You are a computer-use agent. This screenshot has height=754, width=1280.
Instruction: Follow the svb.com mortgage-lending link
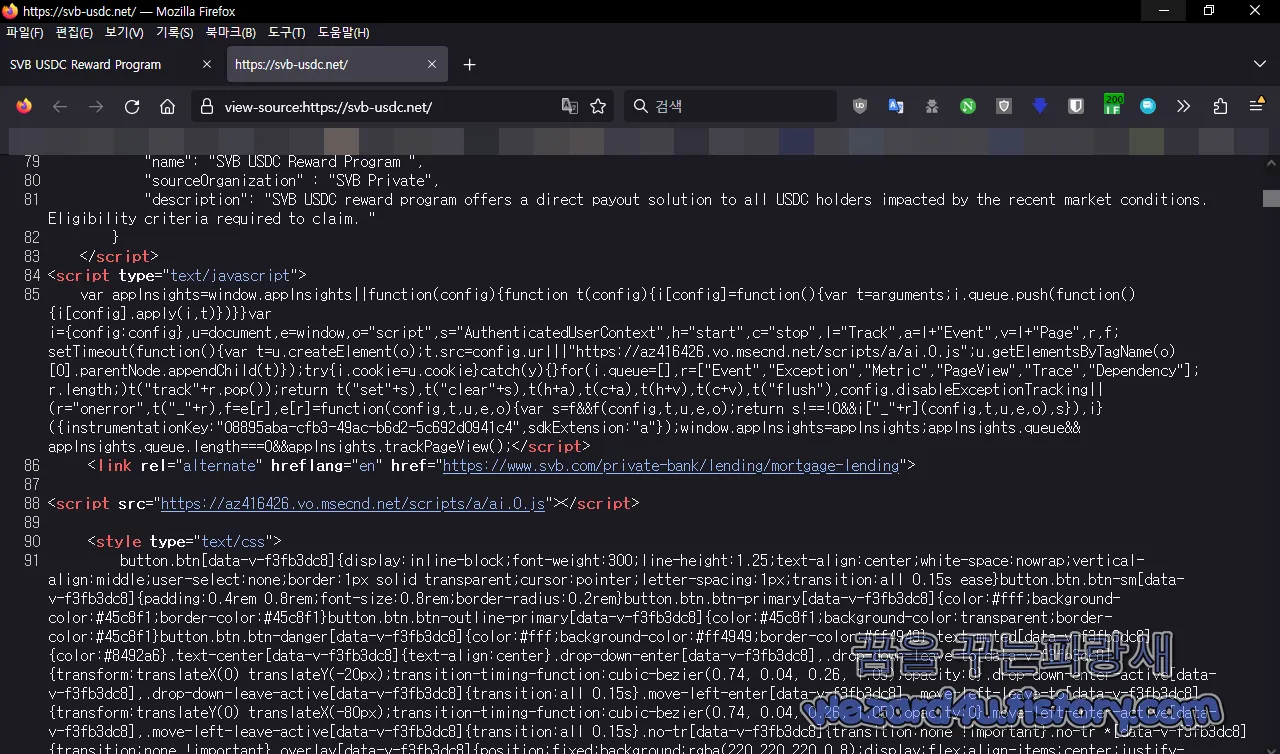click(x=670, y=466)
